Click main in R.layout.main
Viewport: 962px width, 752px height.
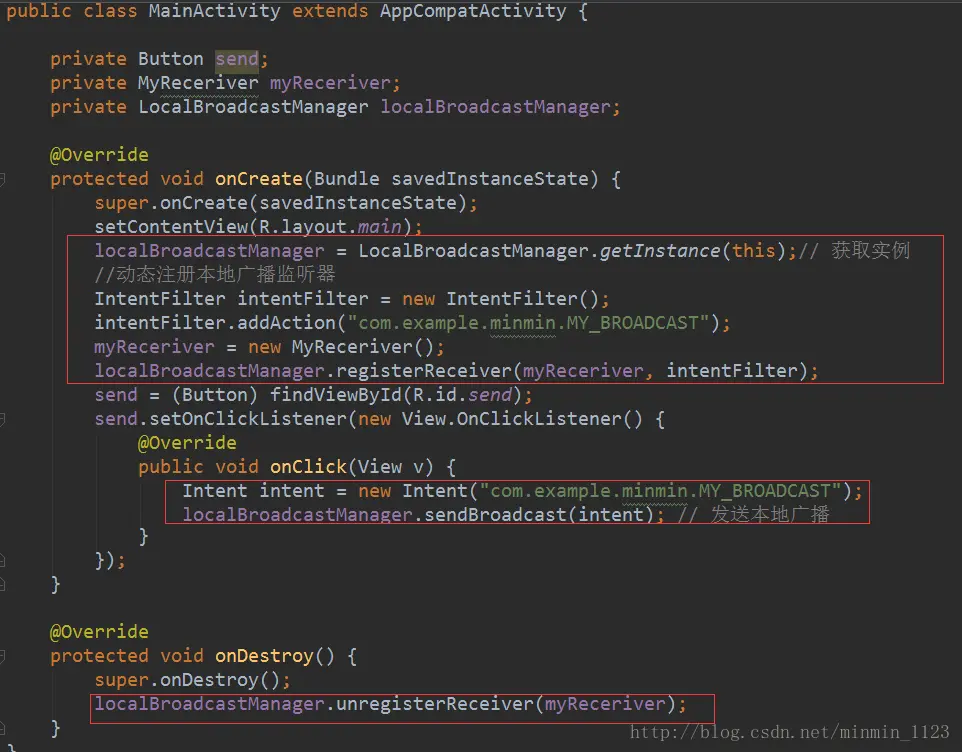point(379,227)
